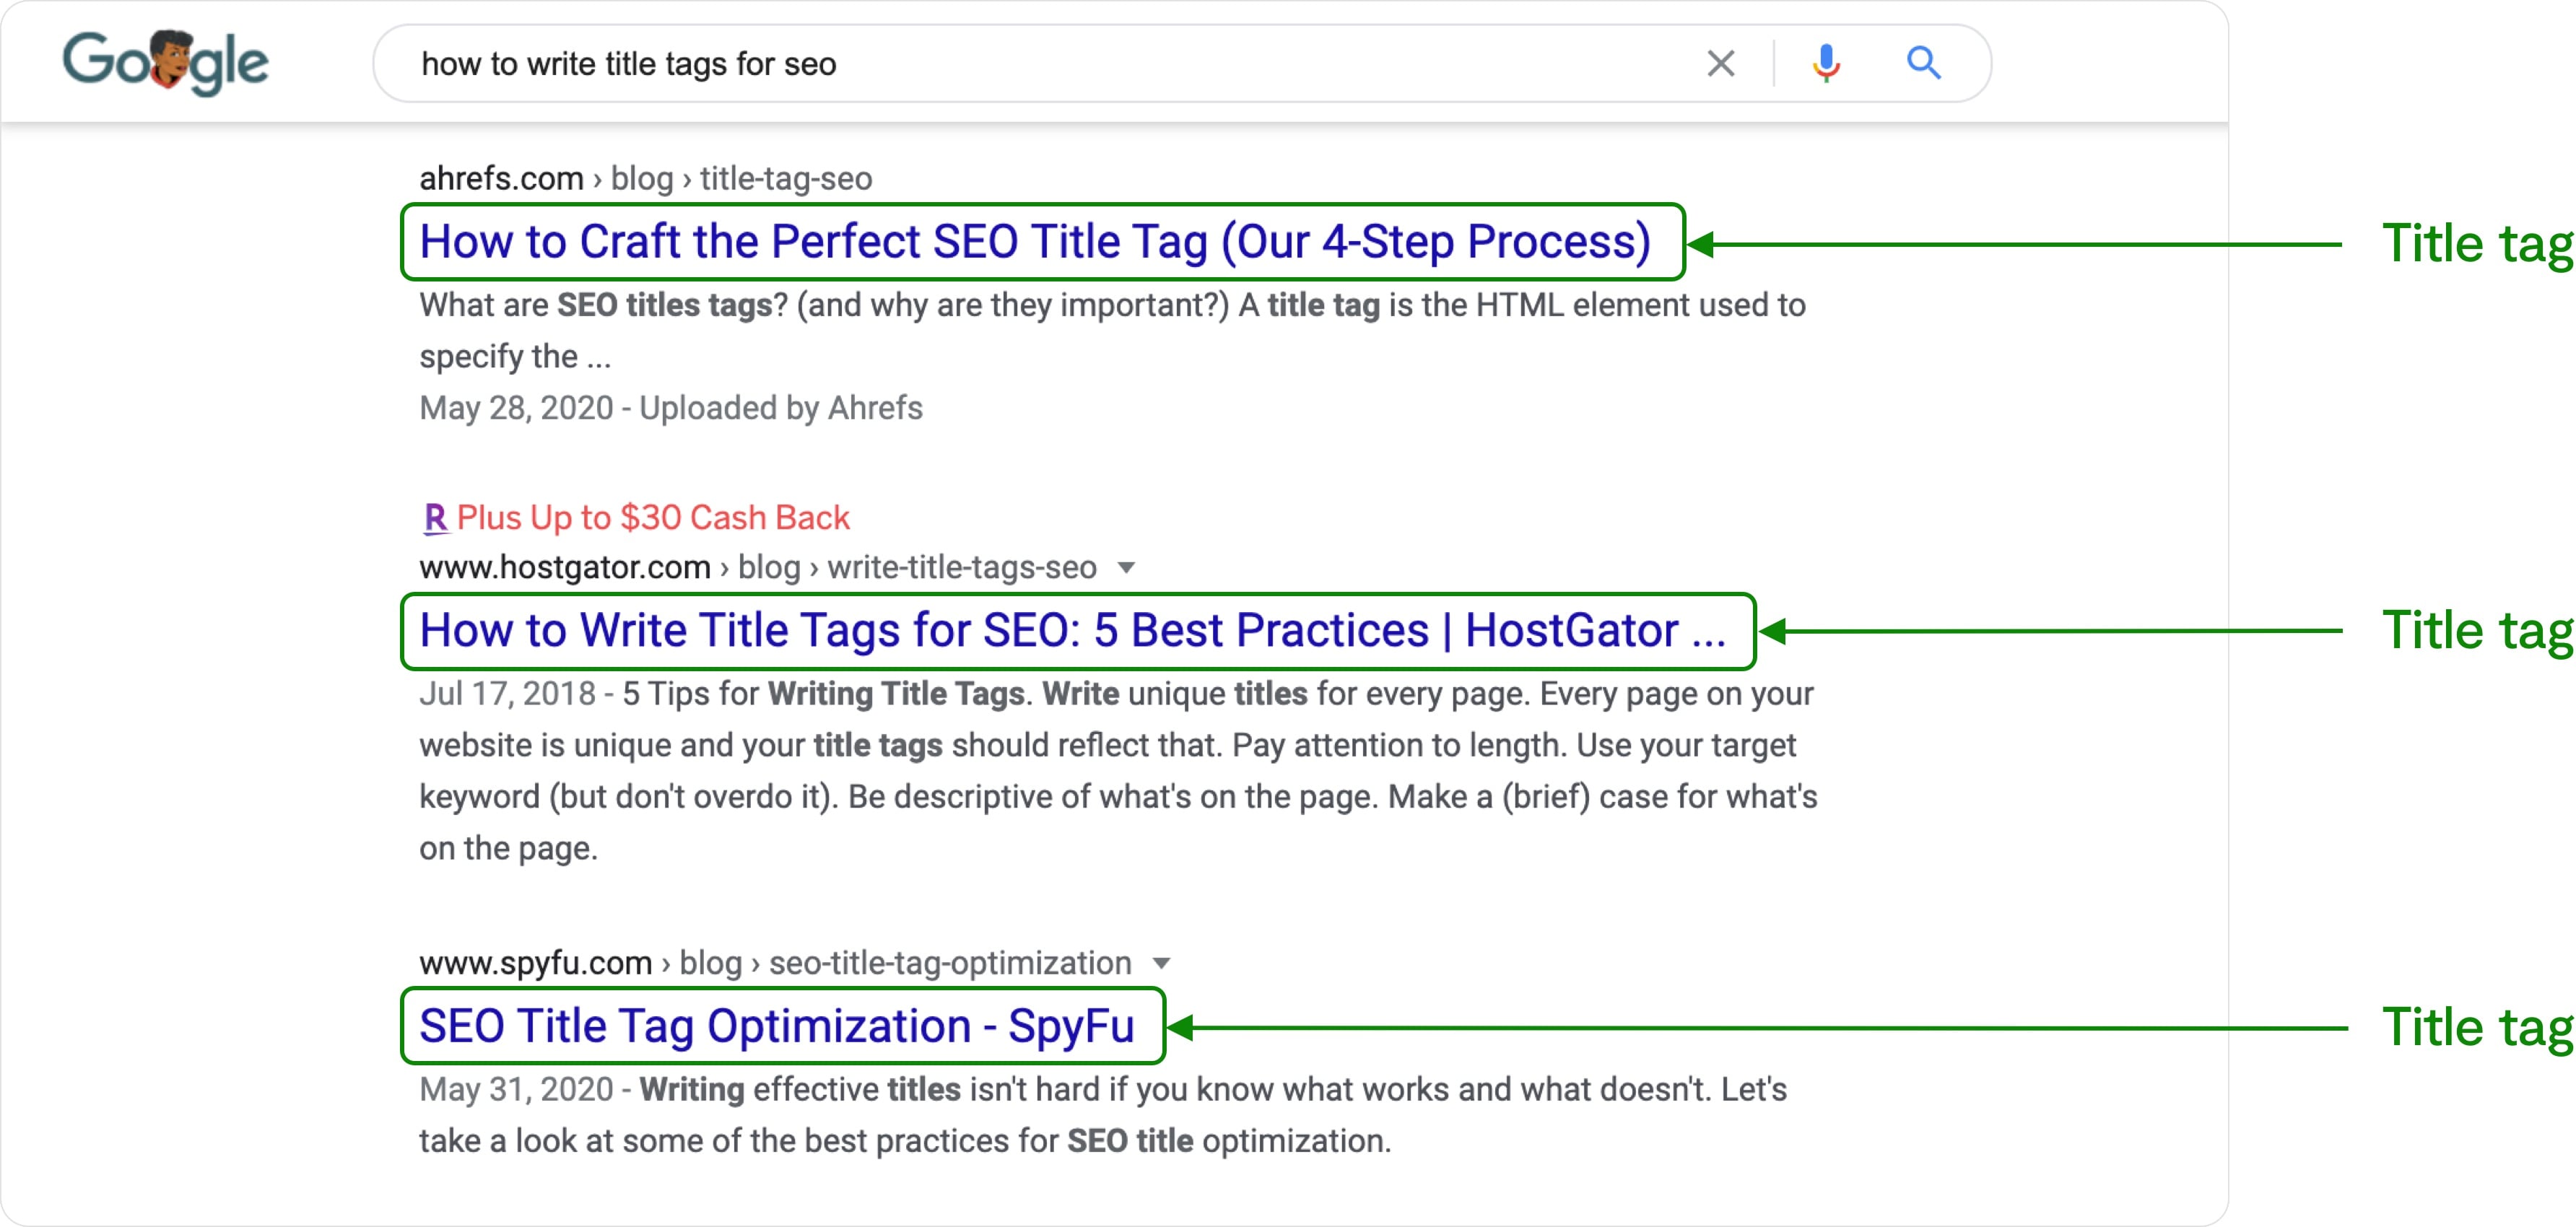Screen dimensions: 2576x1227
Task: Clear the search query with the X icon
Action: click(1721, 63)
